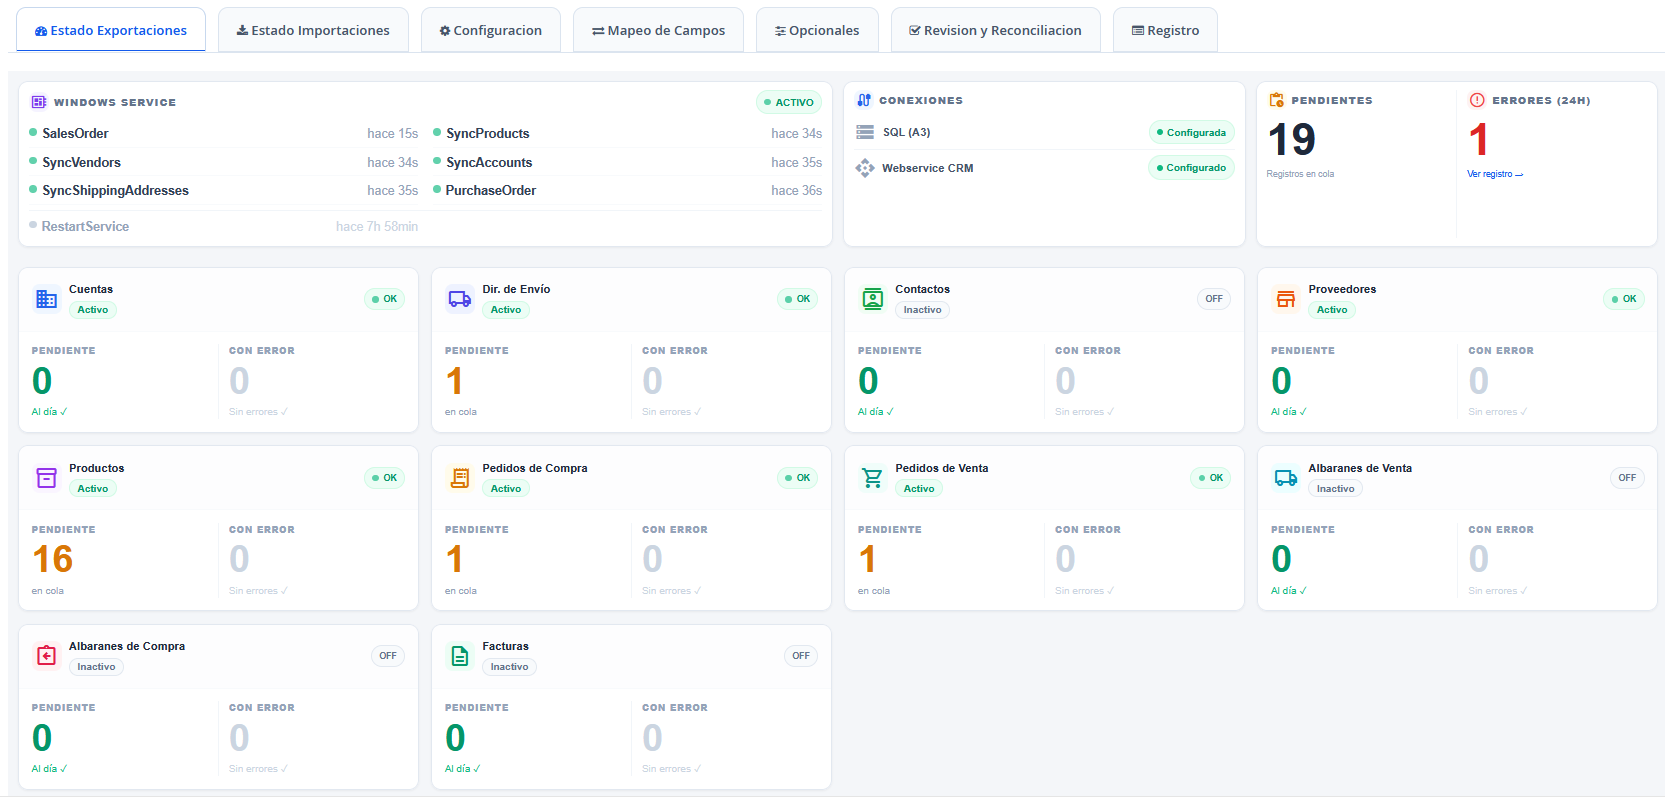Click the ACTIVO service status badge
The width and height of the screenshot is (1665, 797).
click(789, 102)
